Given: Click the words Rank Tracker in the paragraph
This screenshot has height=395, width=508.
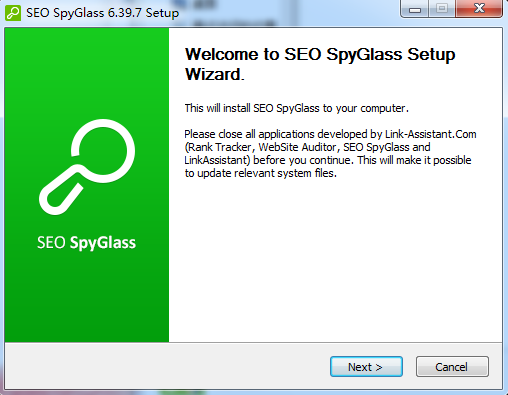Looking at the screenshot, I should (x=220, y=147).
